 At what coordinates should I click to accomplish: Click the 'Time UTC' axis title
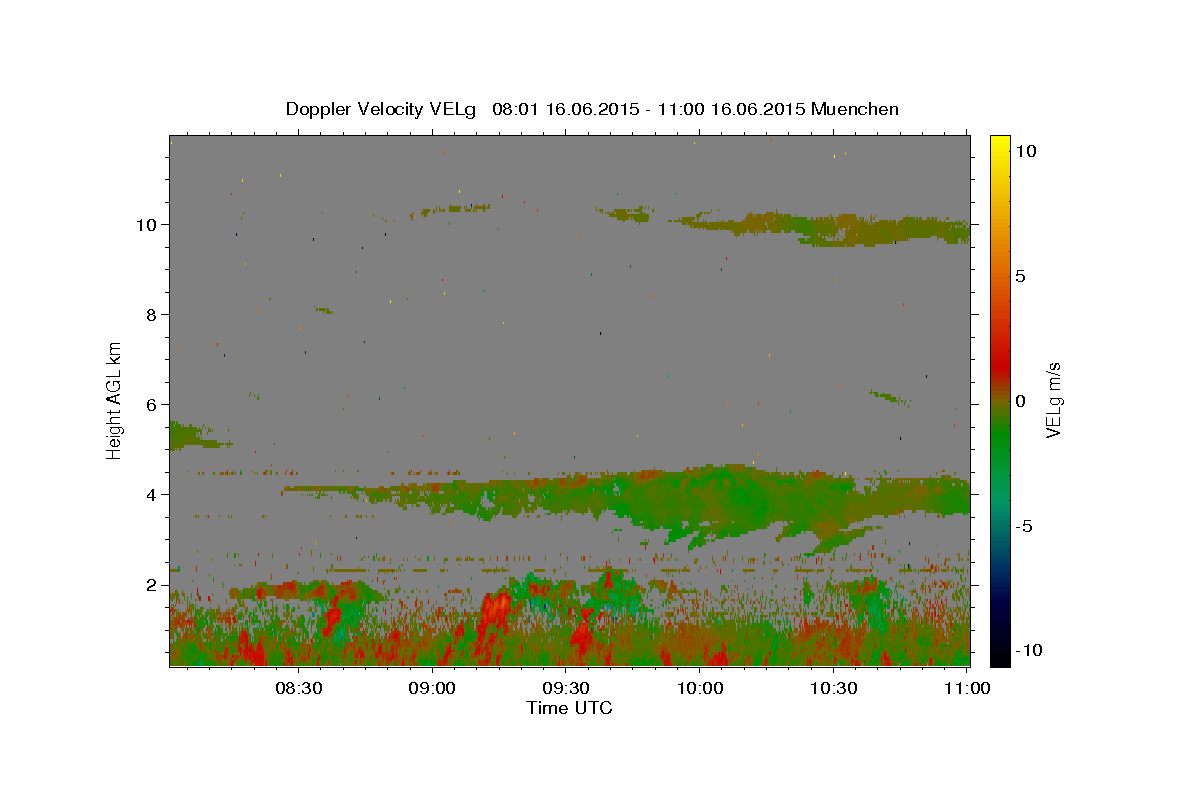[569, 708]
